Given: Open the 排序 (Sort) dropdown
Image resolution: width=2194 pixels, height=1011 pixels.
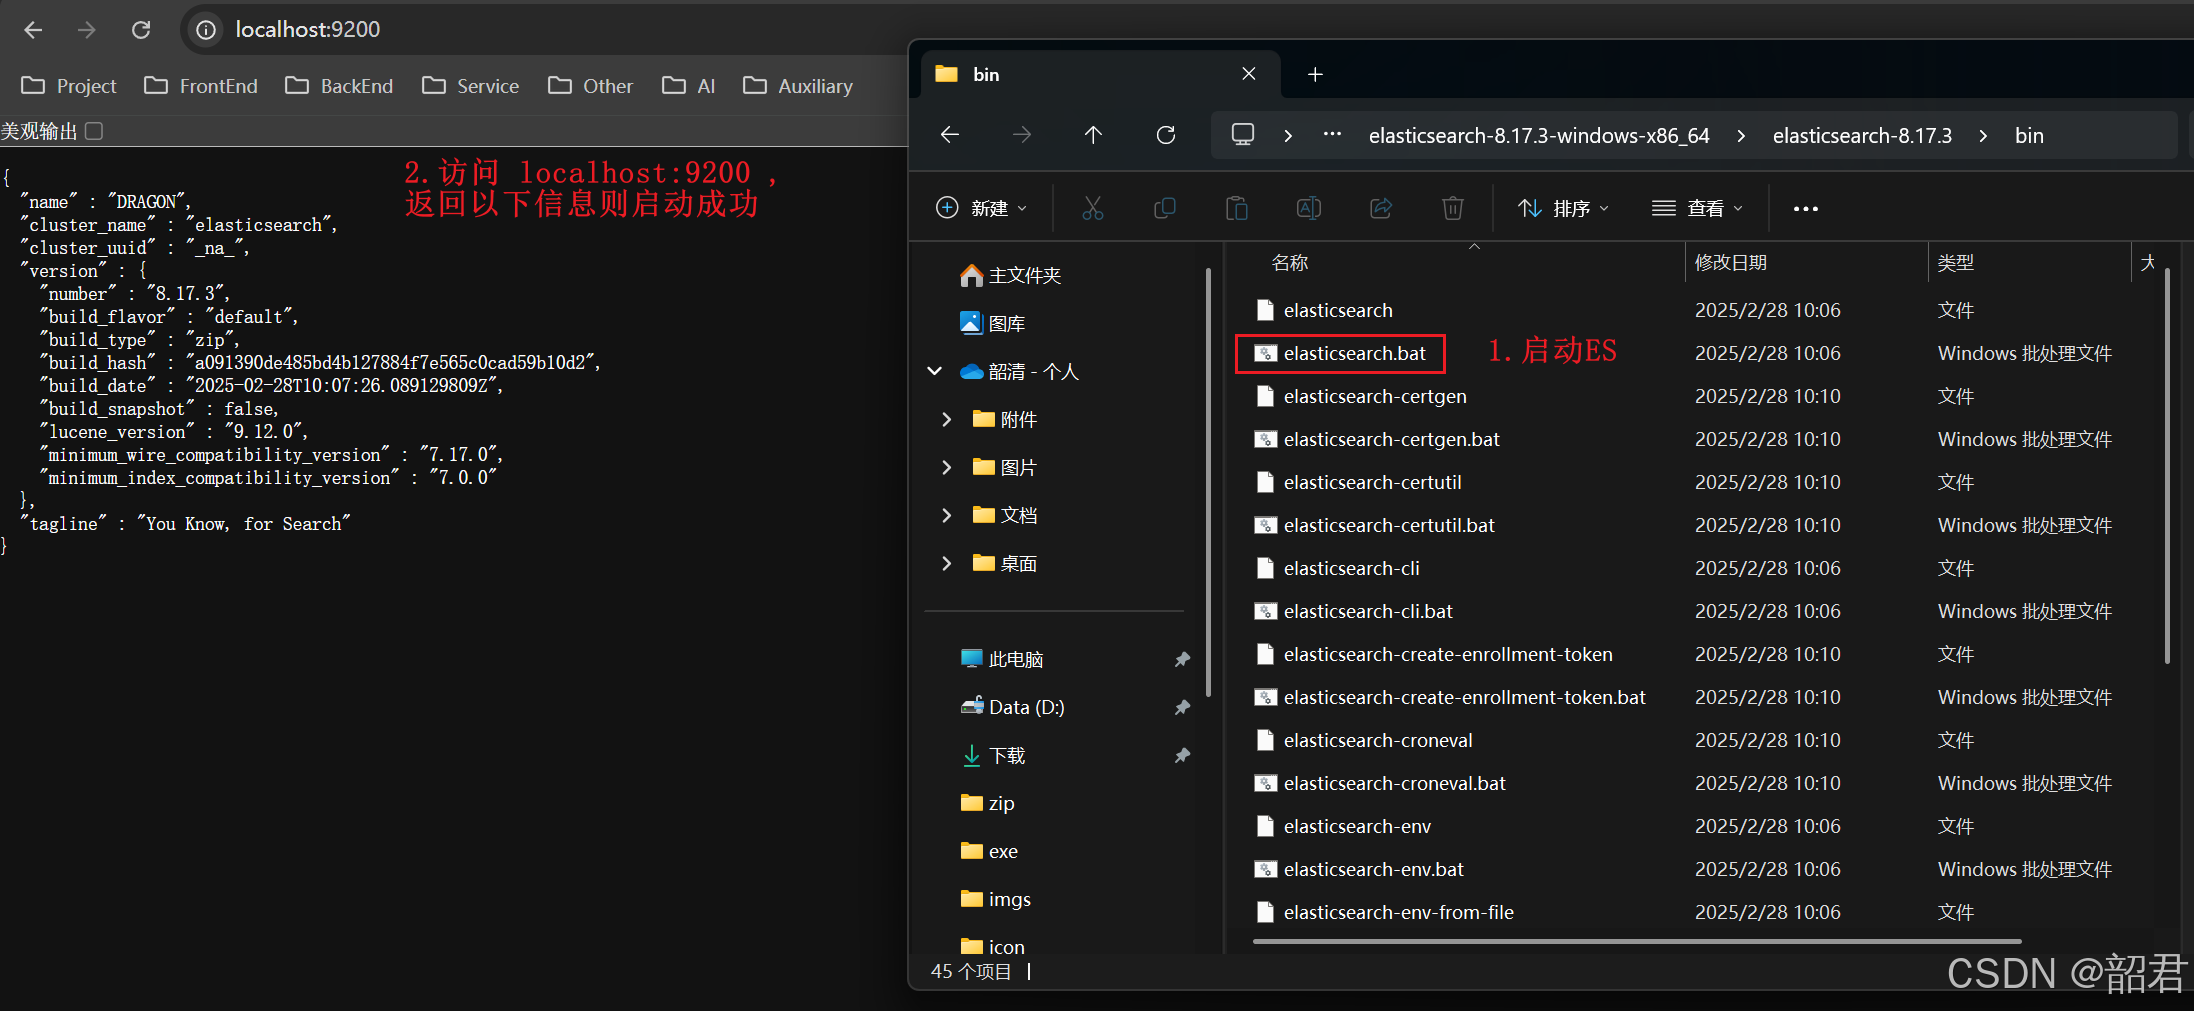Looking at the screenshot, I should point(1563,208).
